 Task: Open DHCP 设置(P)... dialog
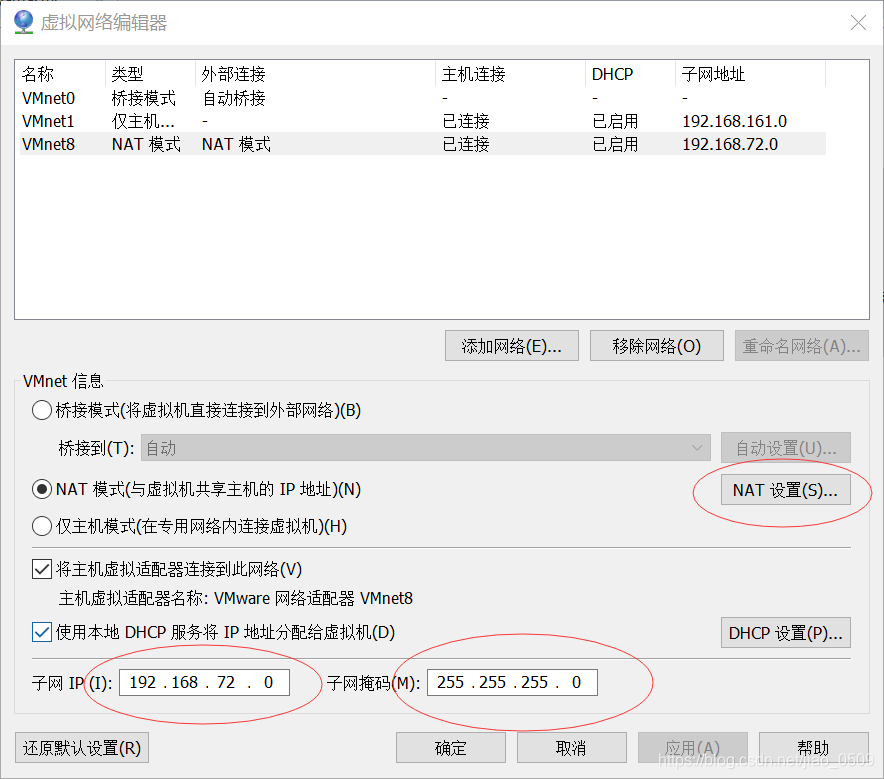(786, 633)
